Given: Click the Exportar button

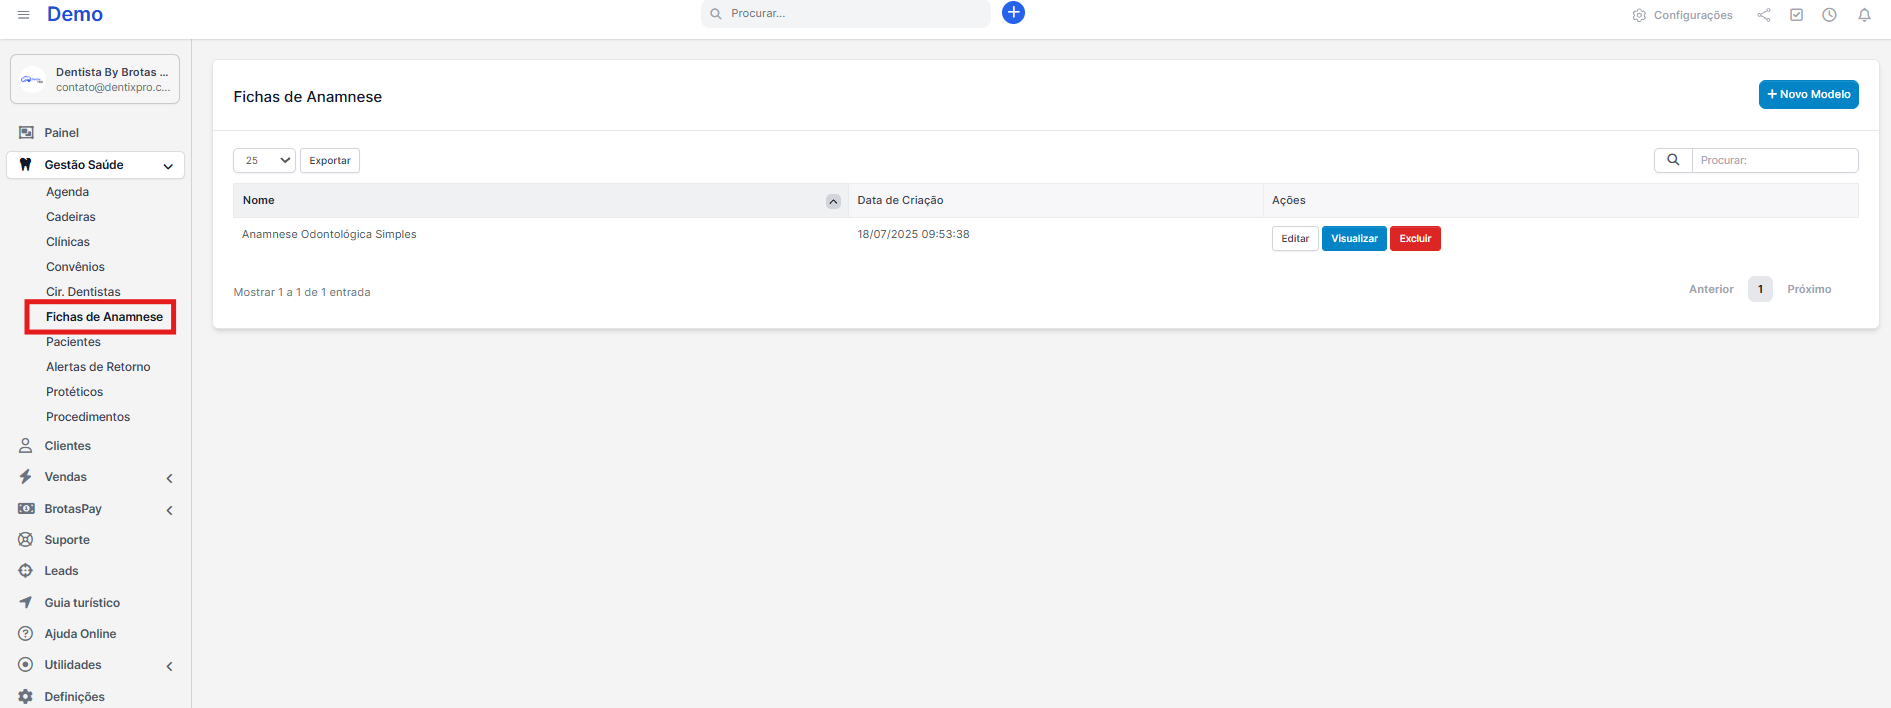Looking at the screenshot, I should point(329,160).
